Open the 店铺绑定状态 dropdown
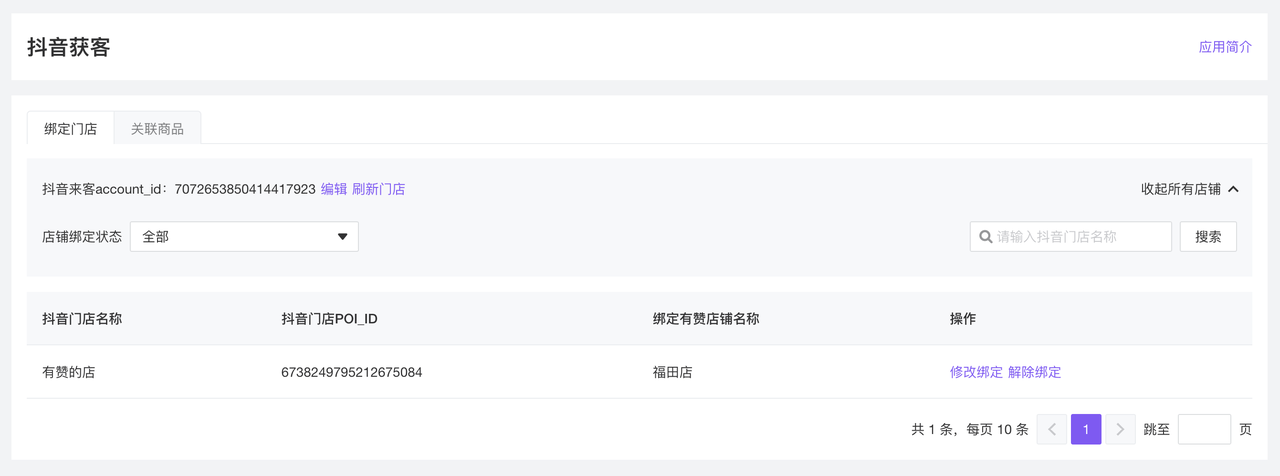The image size is (1280, 476). click(244, 237)
